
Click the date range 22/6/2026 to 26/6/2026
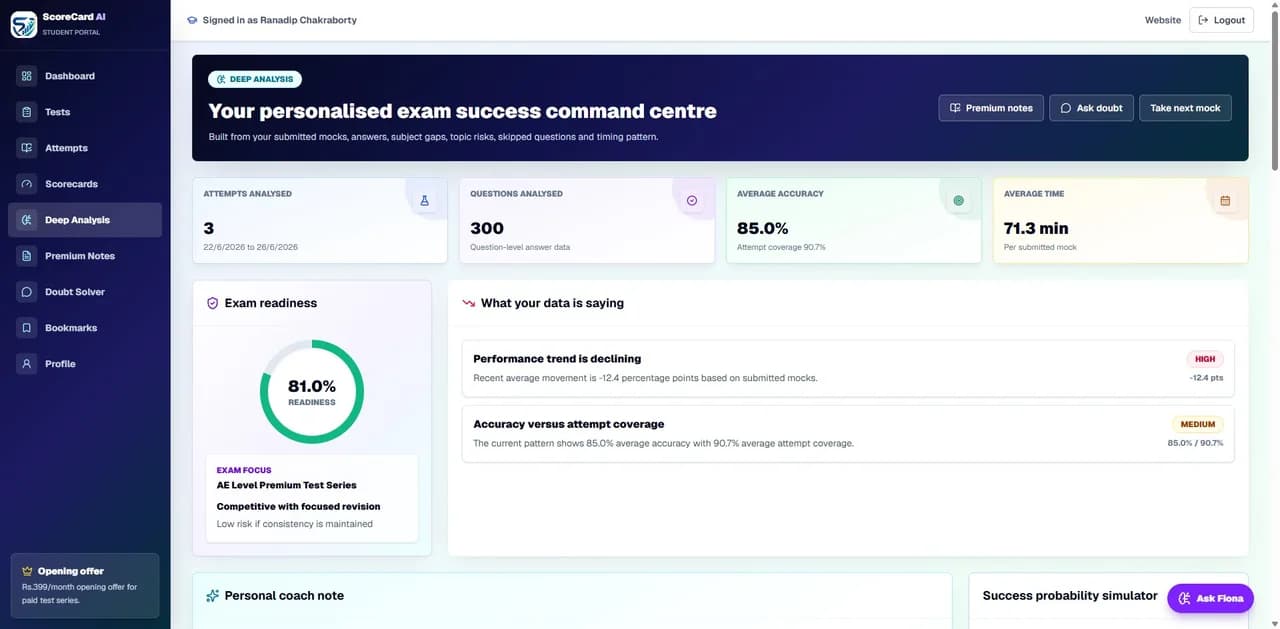250,247
